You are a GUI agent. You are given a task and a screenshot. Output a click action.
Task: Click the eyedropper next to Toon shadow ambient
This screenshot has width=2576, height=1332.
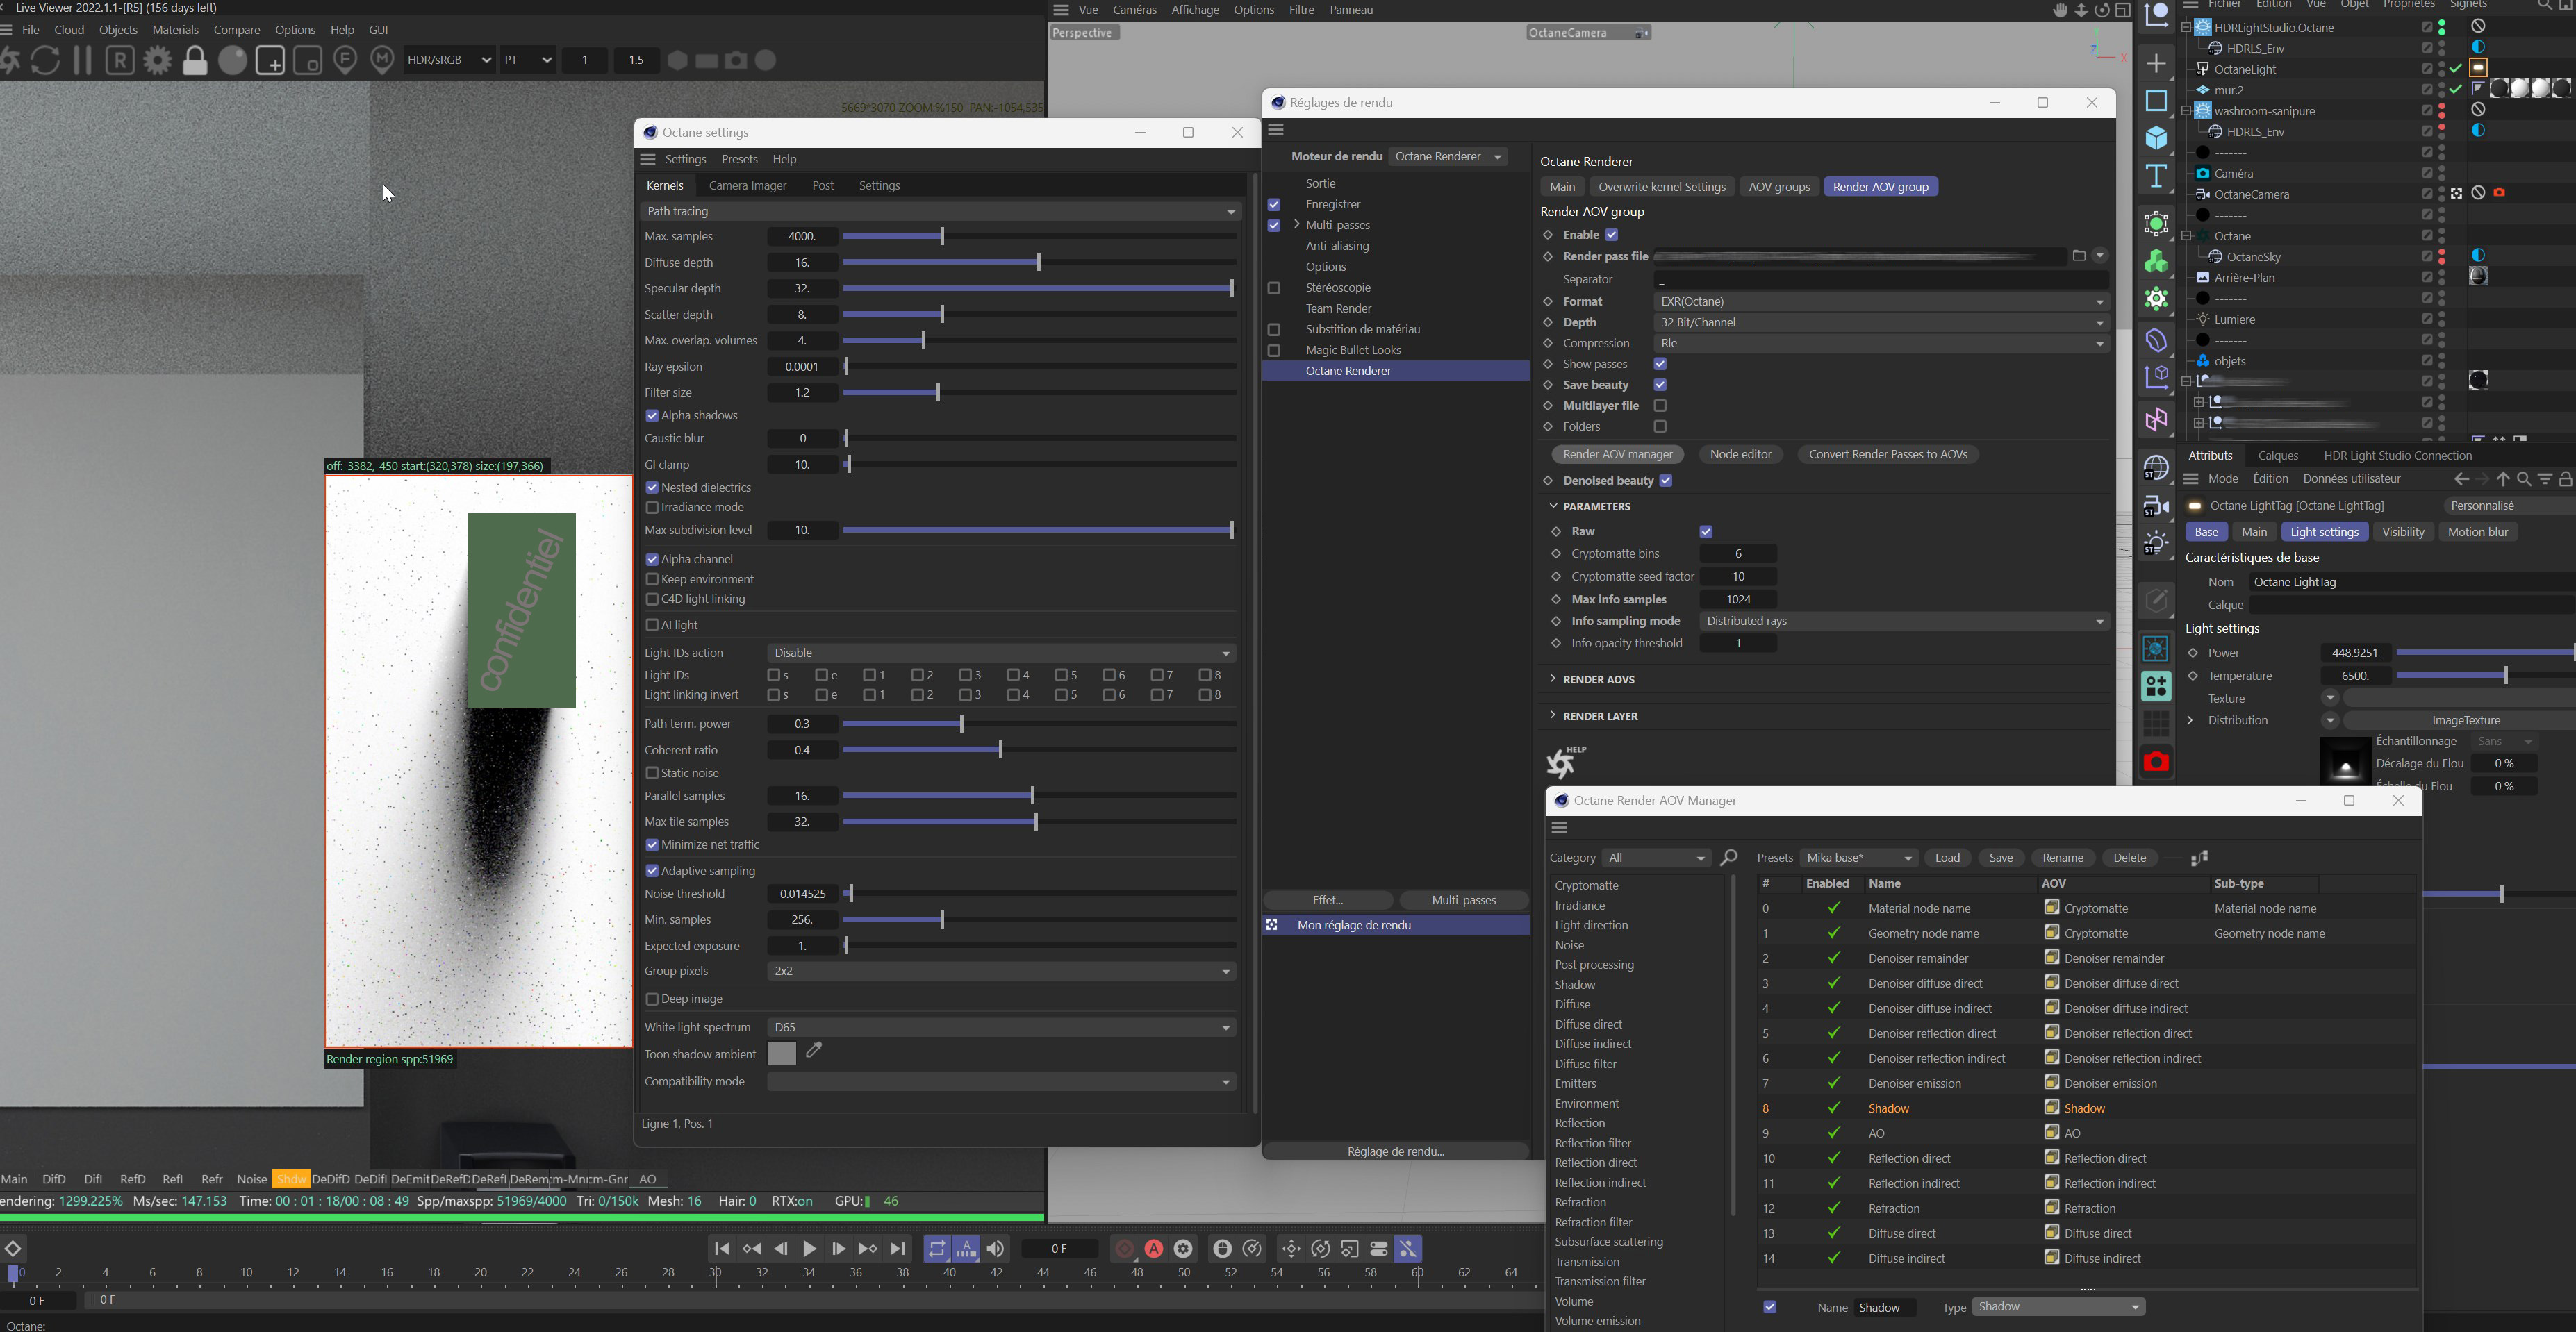tap(814, 1050)
